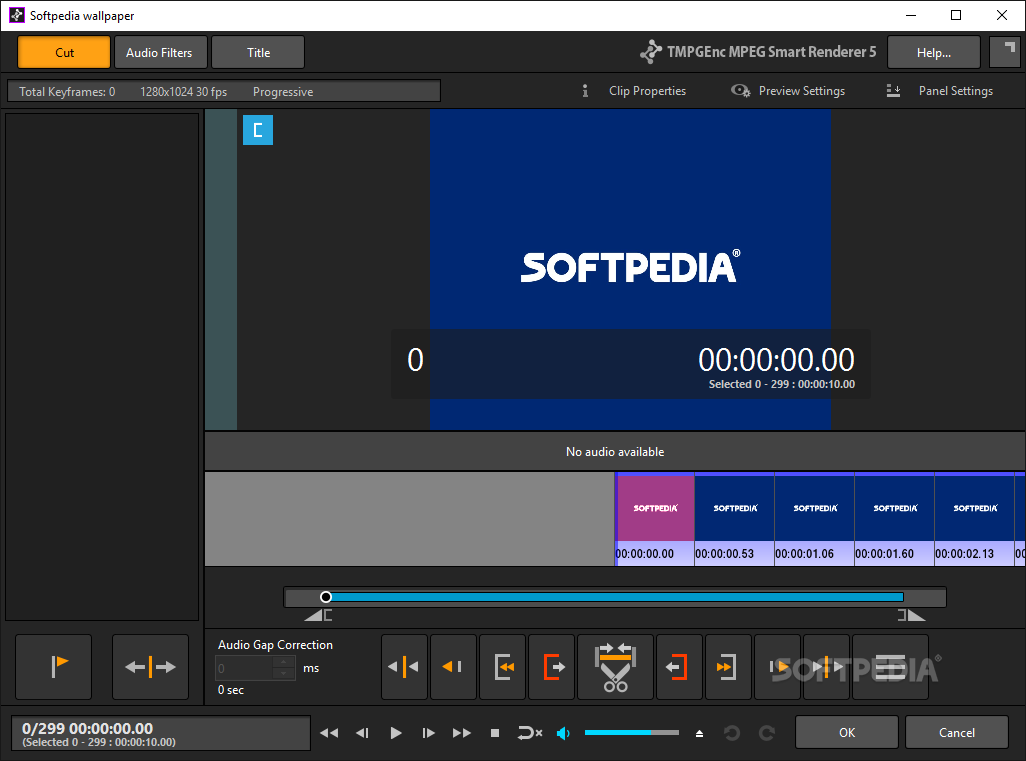Switch to the Cut tab

[64, 52]
